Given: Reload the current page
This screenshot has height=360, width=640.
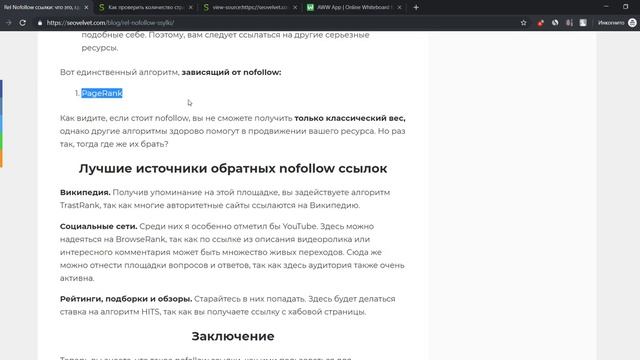Looking at the screenshot, I should tap(23, 23).
